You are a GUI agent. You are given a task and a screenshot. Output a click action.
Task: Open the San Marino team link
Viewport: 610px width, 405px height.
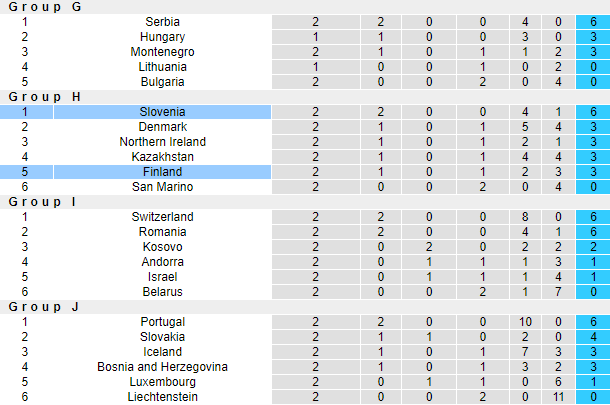[x=163, y=186]
